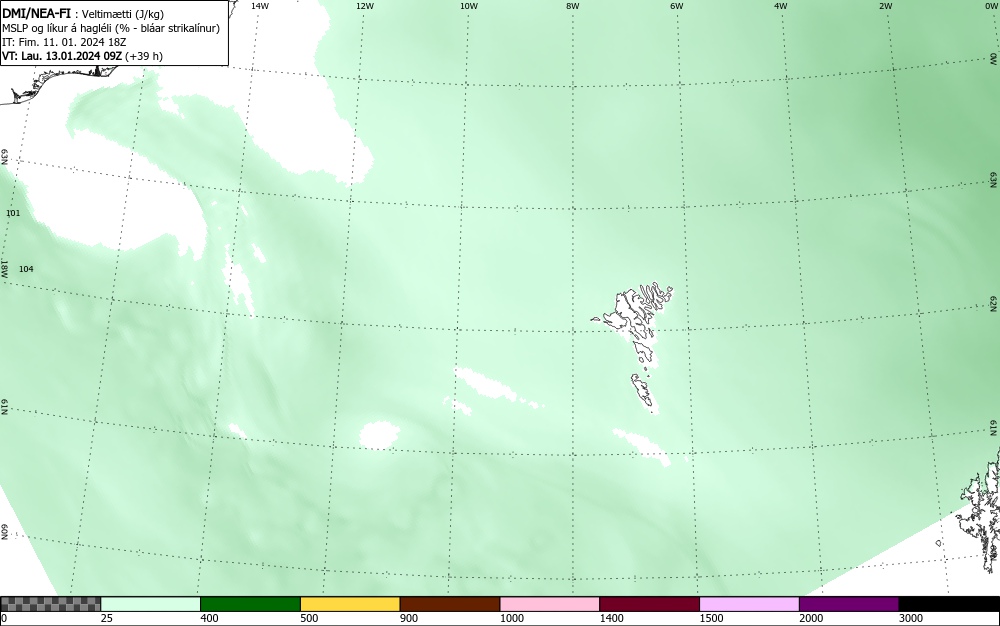
Task: Select the "Veltimætti (J/kg)" label
Action: point(123,15)
